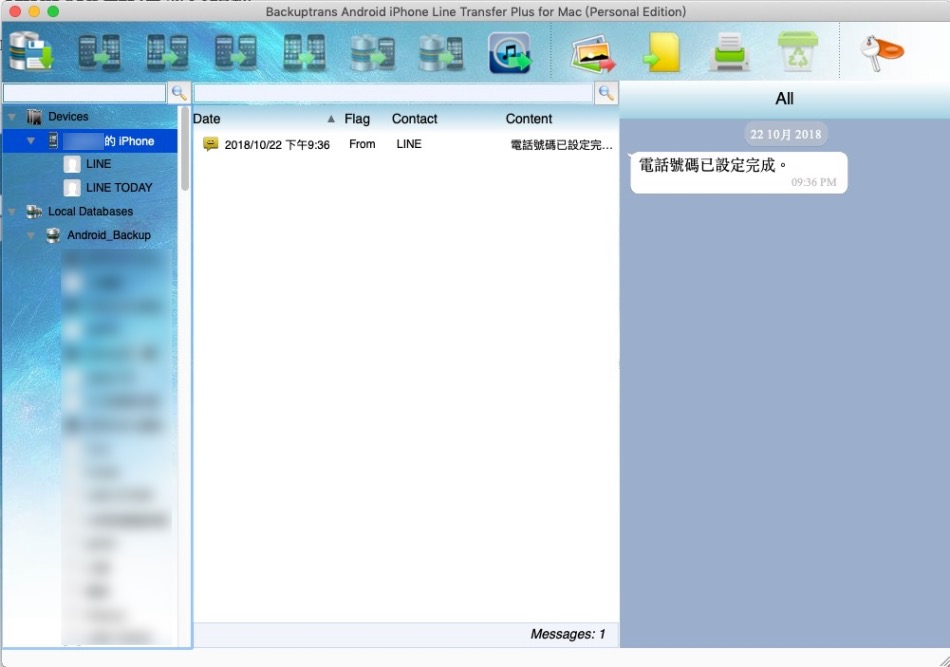This screenshot has height=667, width=950.
Task: Focus the sidebar search input field
Action: (x=84, y=93)
